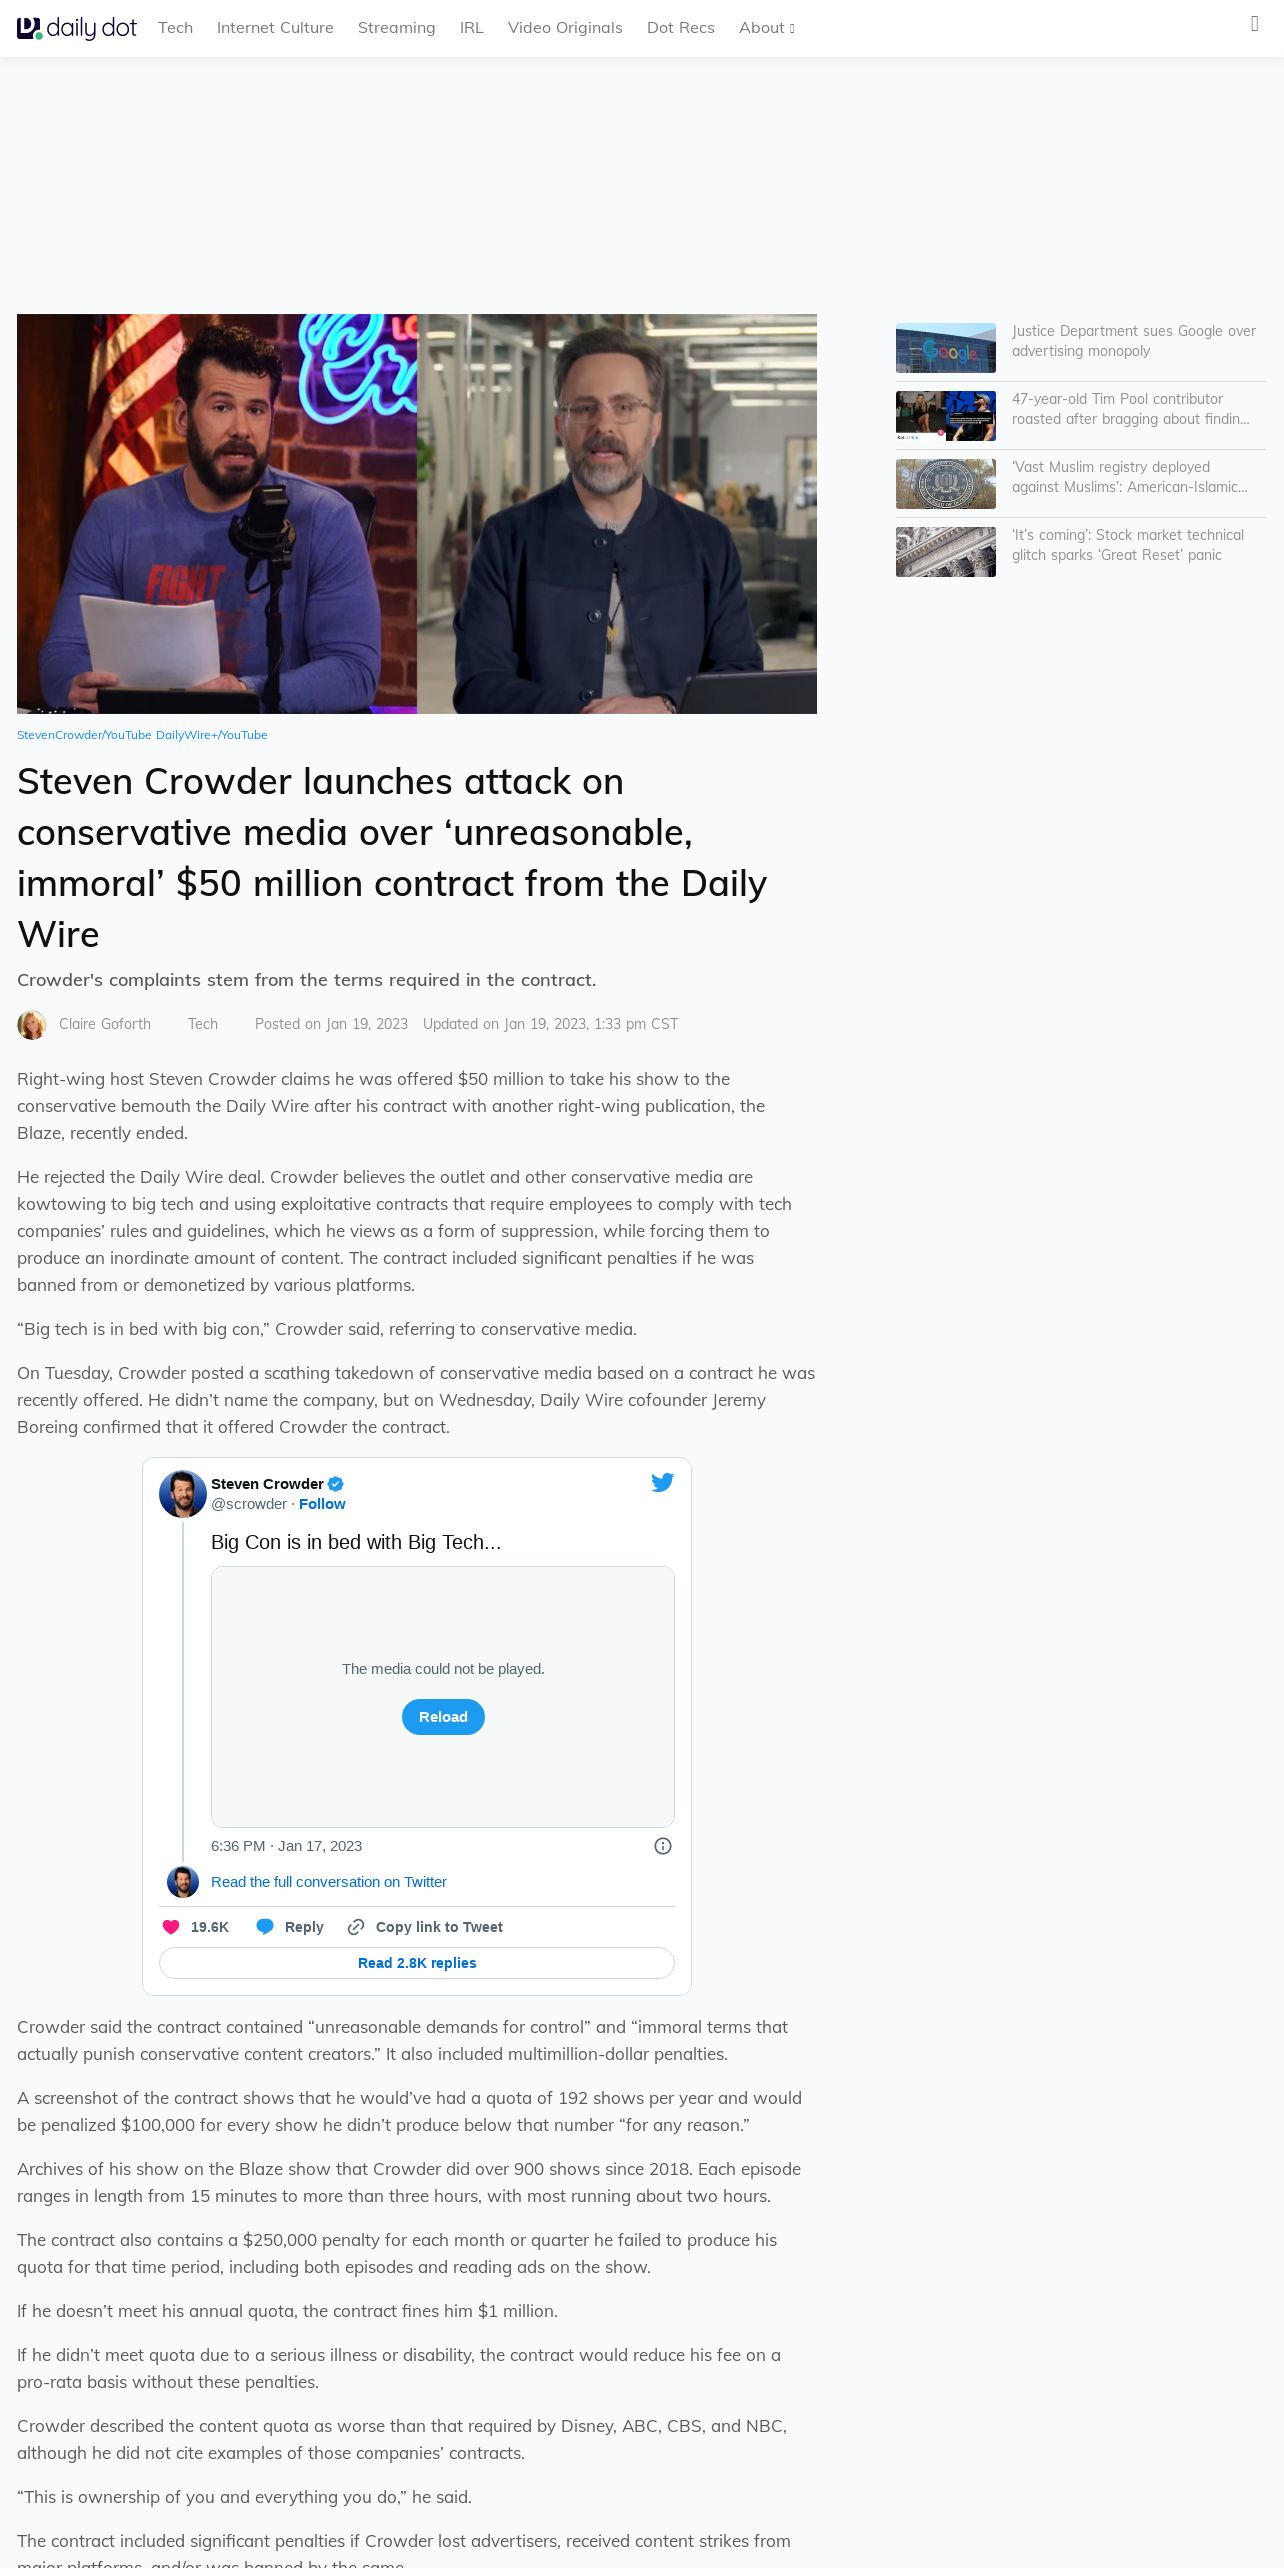
Task: Expand the About dropdown menu
Action: click(x=767, y=28)
